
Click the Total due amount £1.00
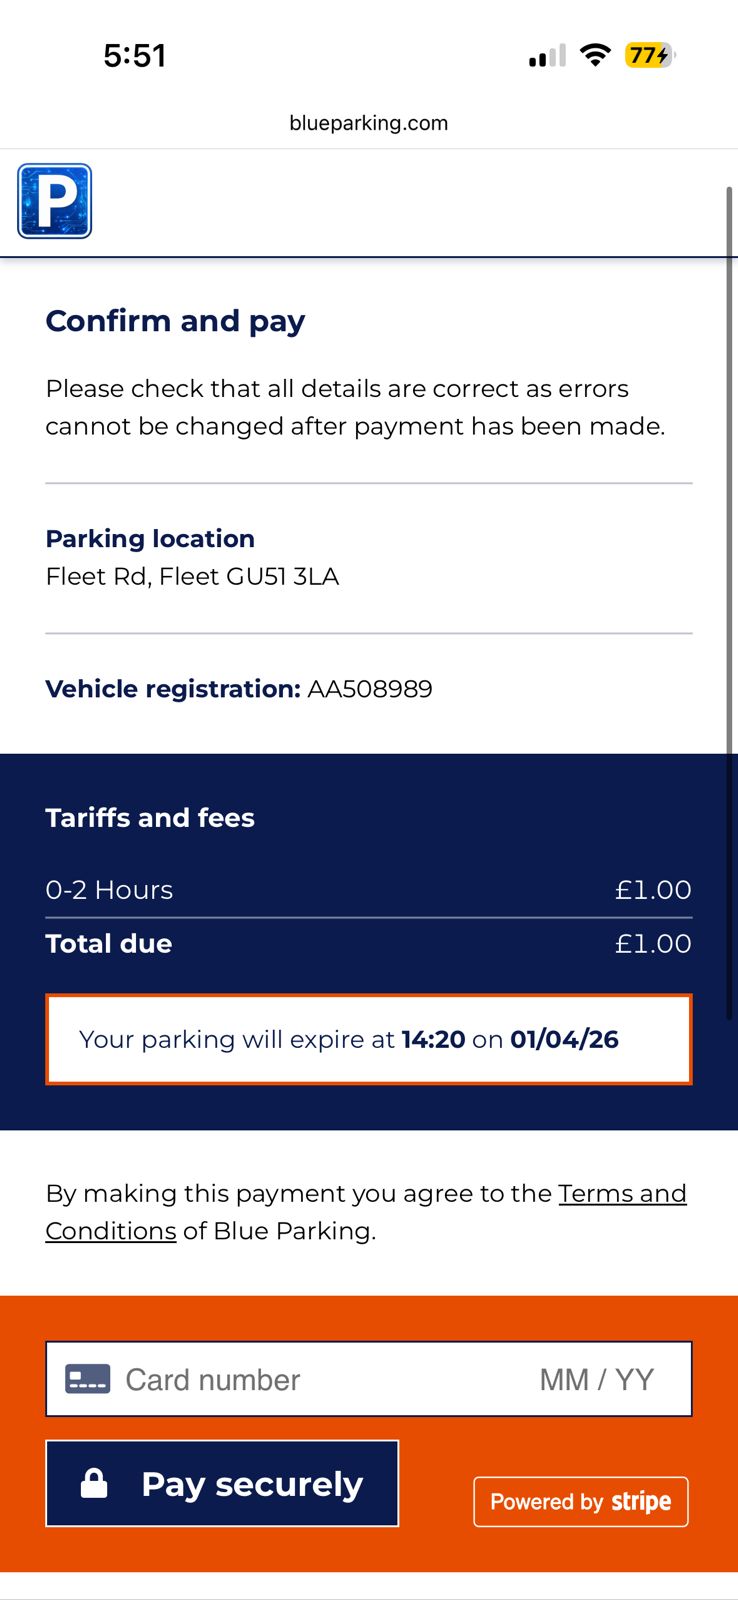(x=652, y=944)
